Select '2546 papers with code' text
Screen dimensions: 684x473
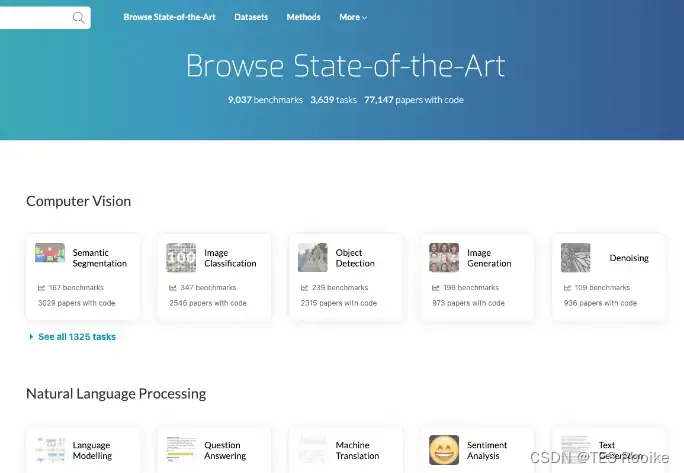tap(208, 303)
